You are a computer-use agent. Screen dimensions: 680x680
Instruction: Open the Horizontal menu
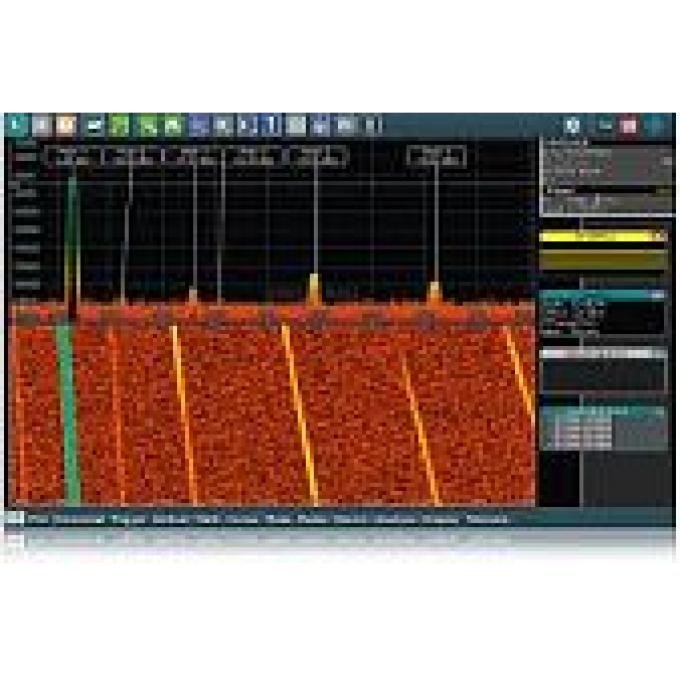click(x=79, y=519)
